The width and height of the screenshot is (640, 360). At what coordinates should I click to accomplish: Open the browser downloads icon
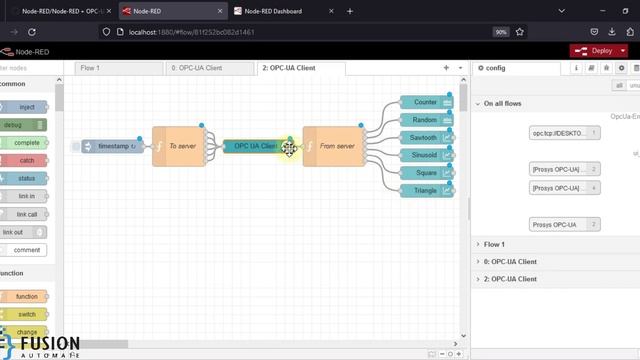(x=612, y=32)
